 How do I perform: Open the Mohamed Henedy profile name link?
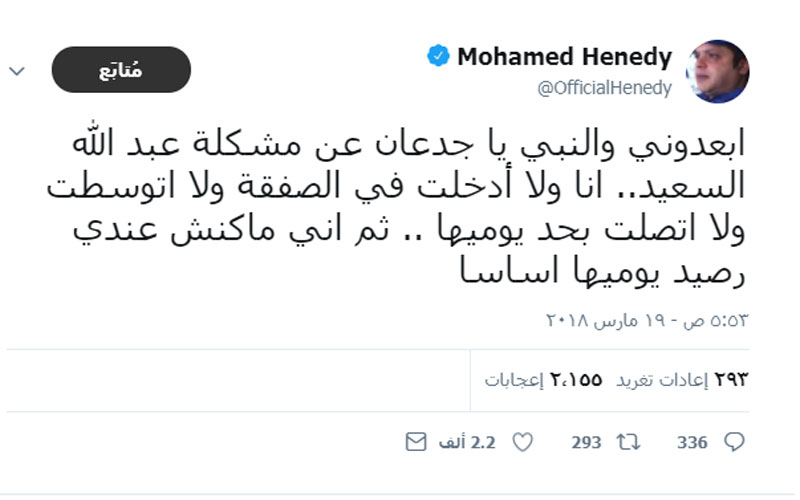(x=564, y=56)
